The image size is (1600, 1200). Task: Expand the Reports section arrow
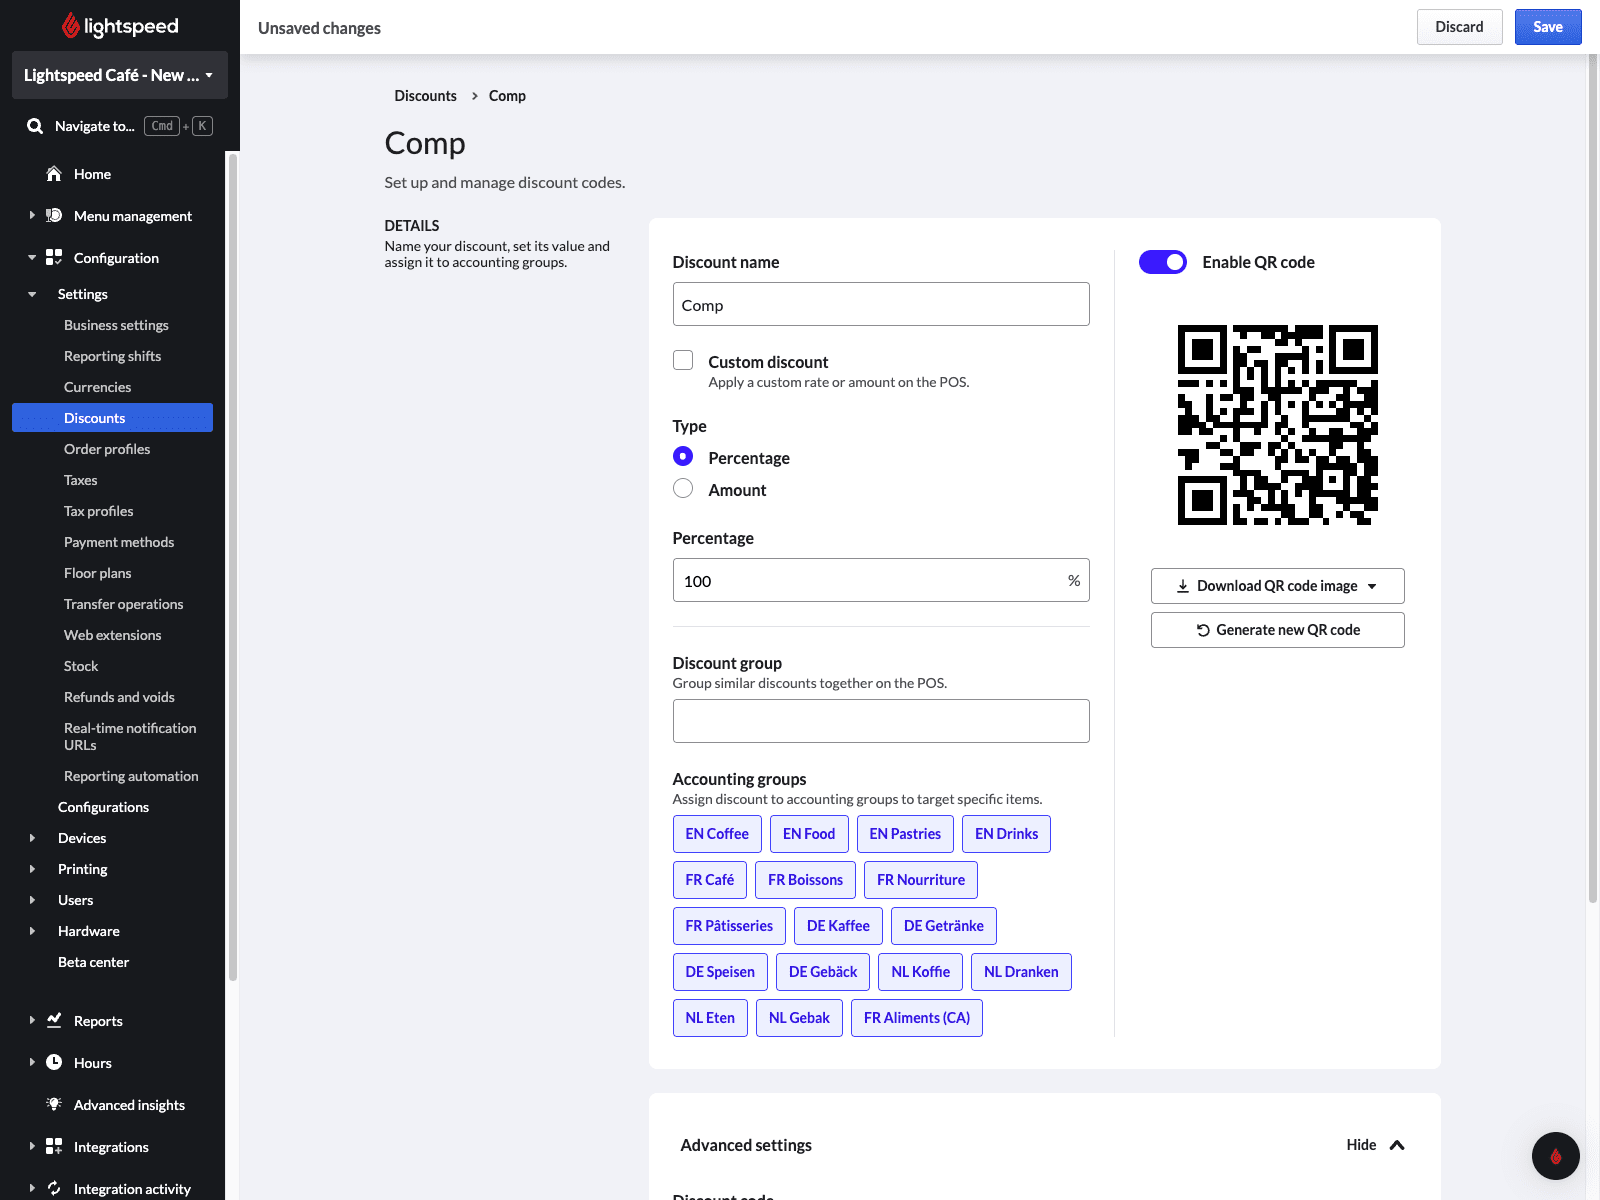pyautogui.click(x=32, y=1020)
